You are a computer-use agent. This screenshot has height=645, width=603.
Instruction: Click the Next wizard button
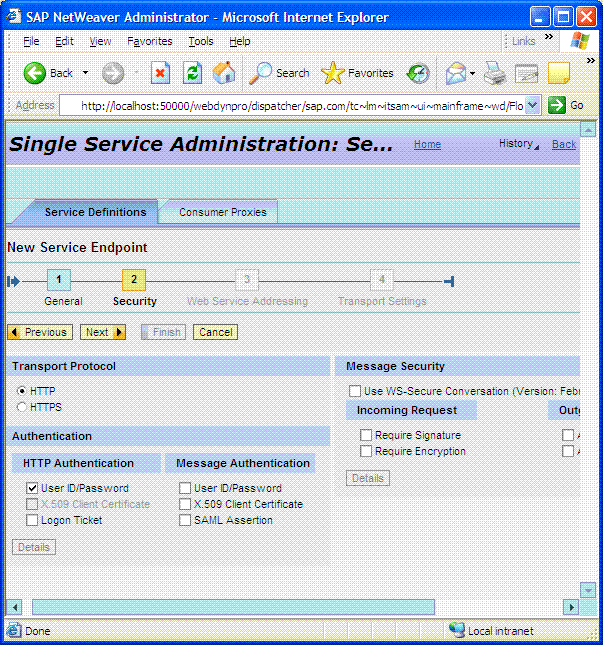point(103,332)
